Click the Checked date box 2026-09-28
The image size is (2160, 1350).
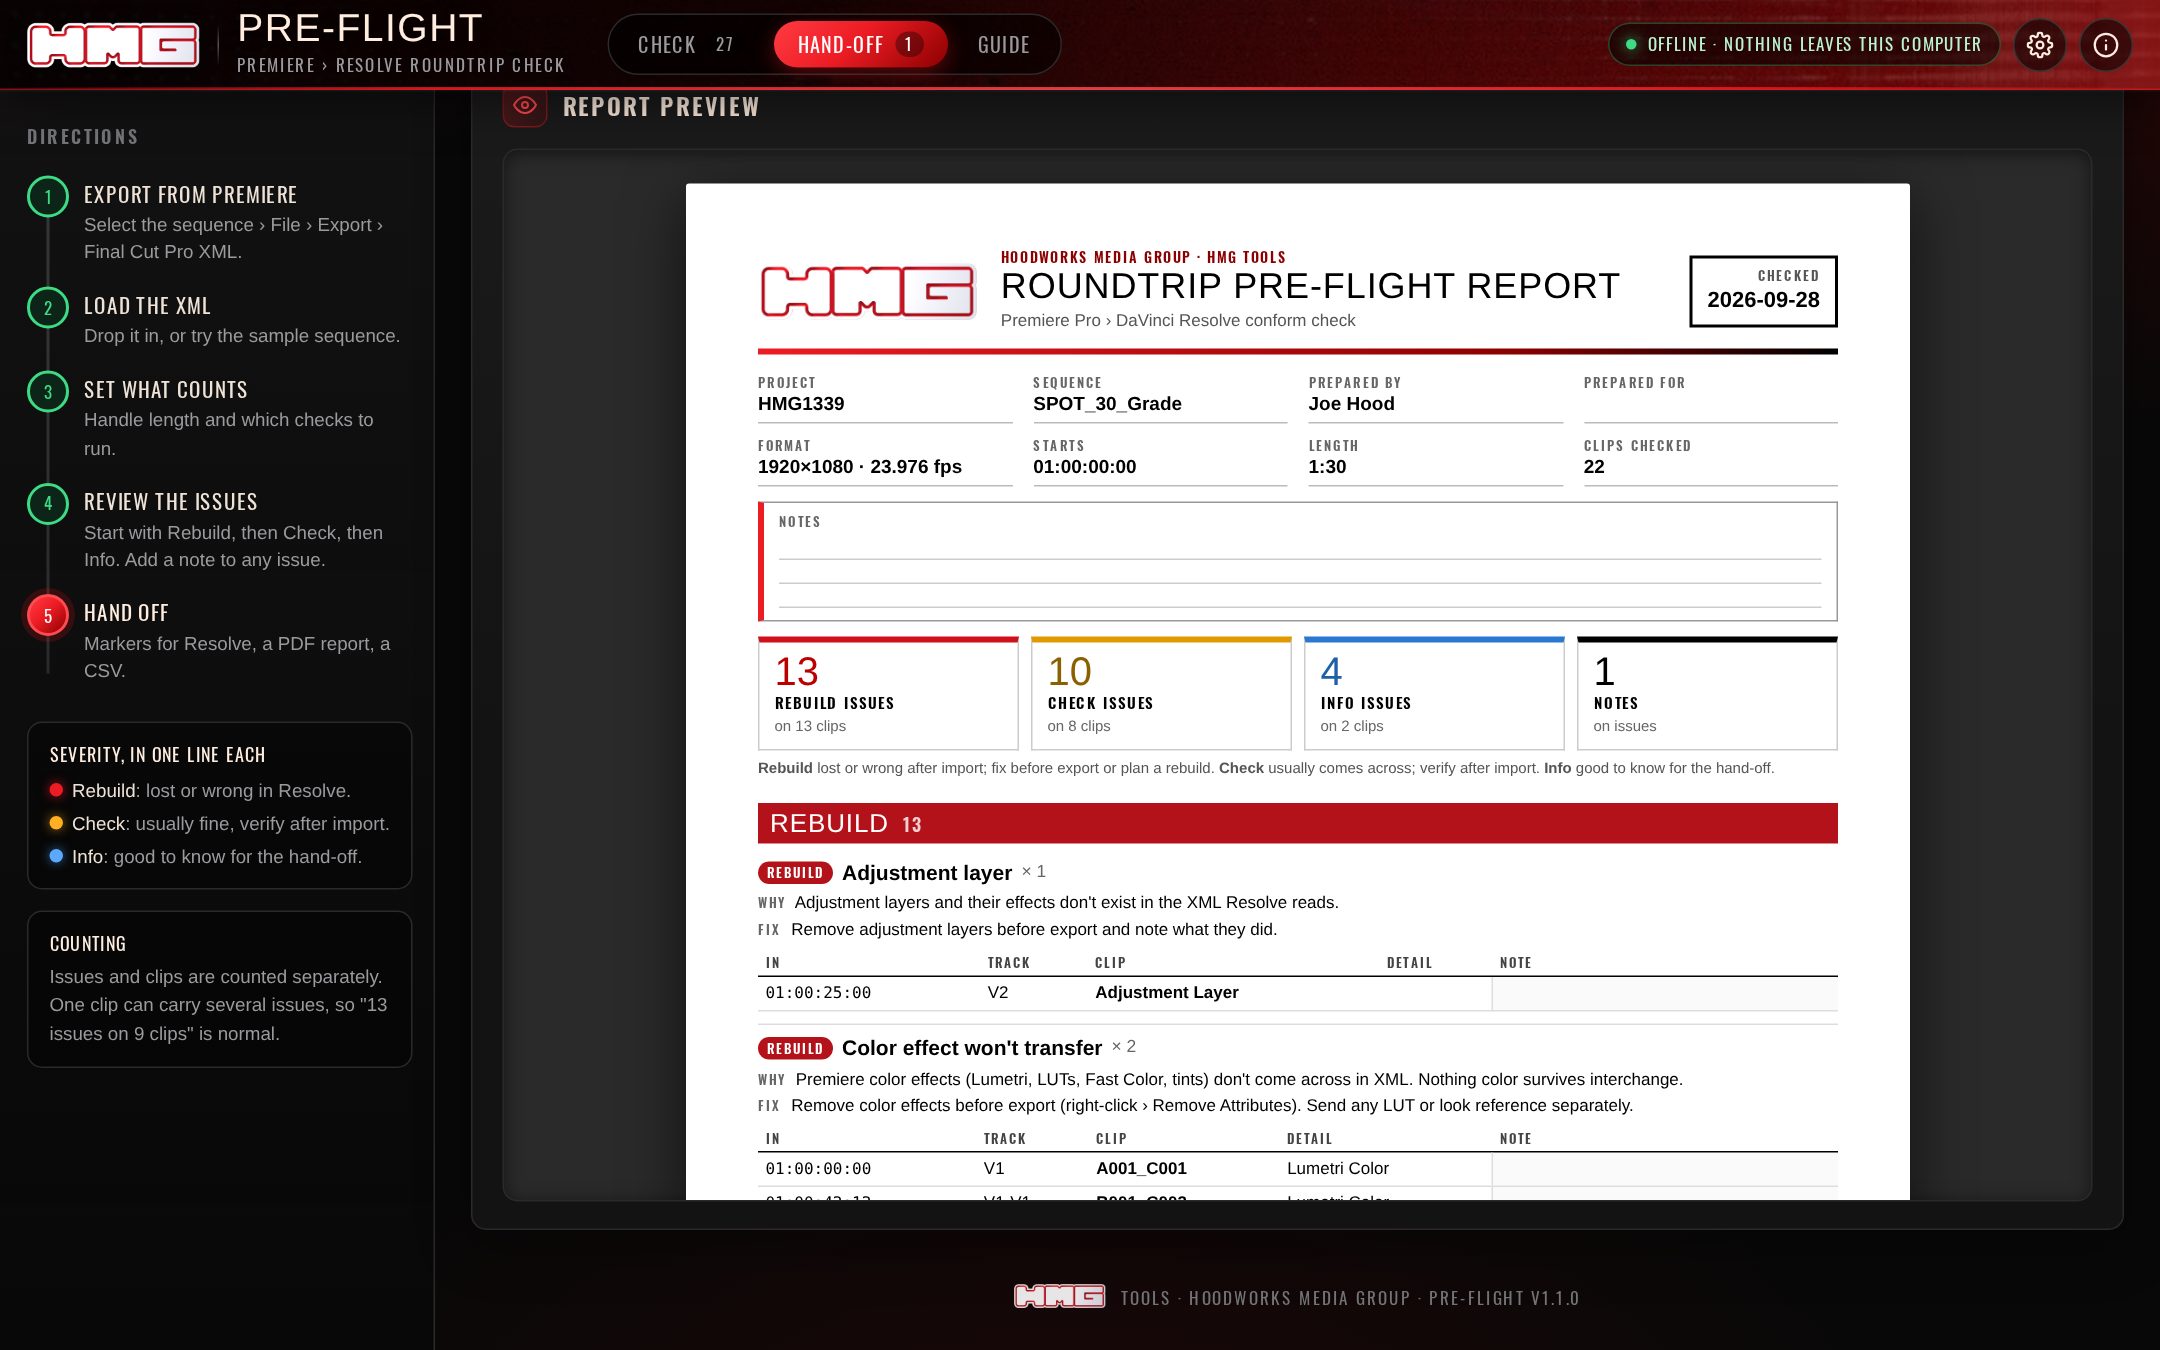[1763, 291]
